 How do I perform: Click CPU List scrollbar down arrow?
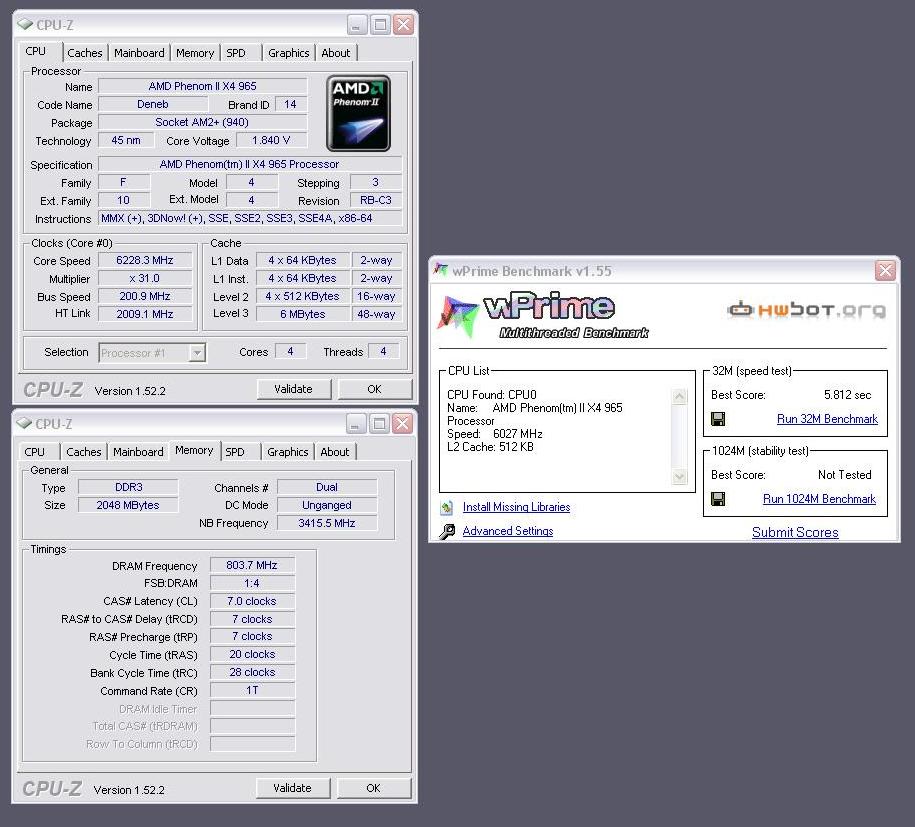point(679,477)
